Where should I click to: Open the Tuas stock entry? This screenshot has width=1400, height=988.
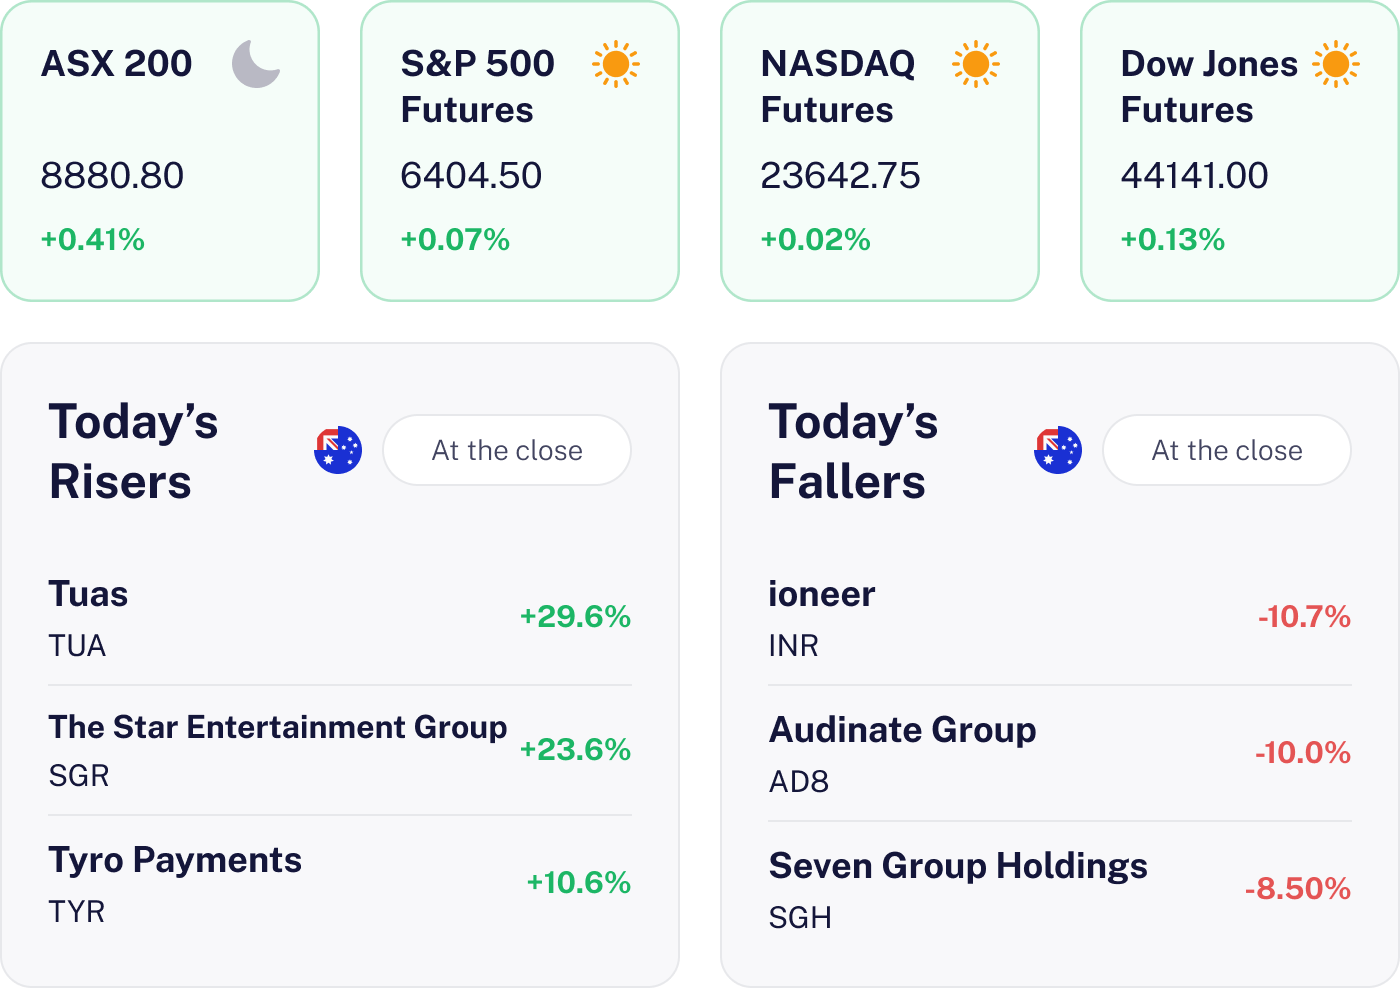pos(89,594)
